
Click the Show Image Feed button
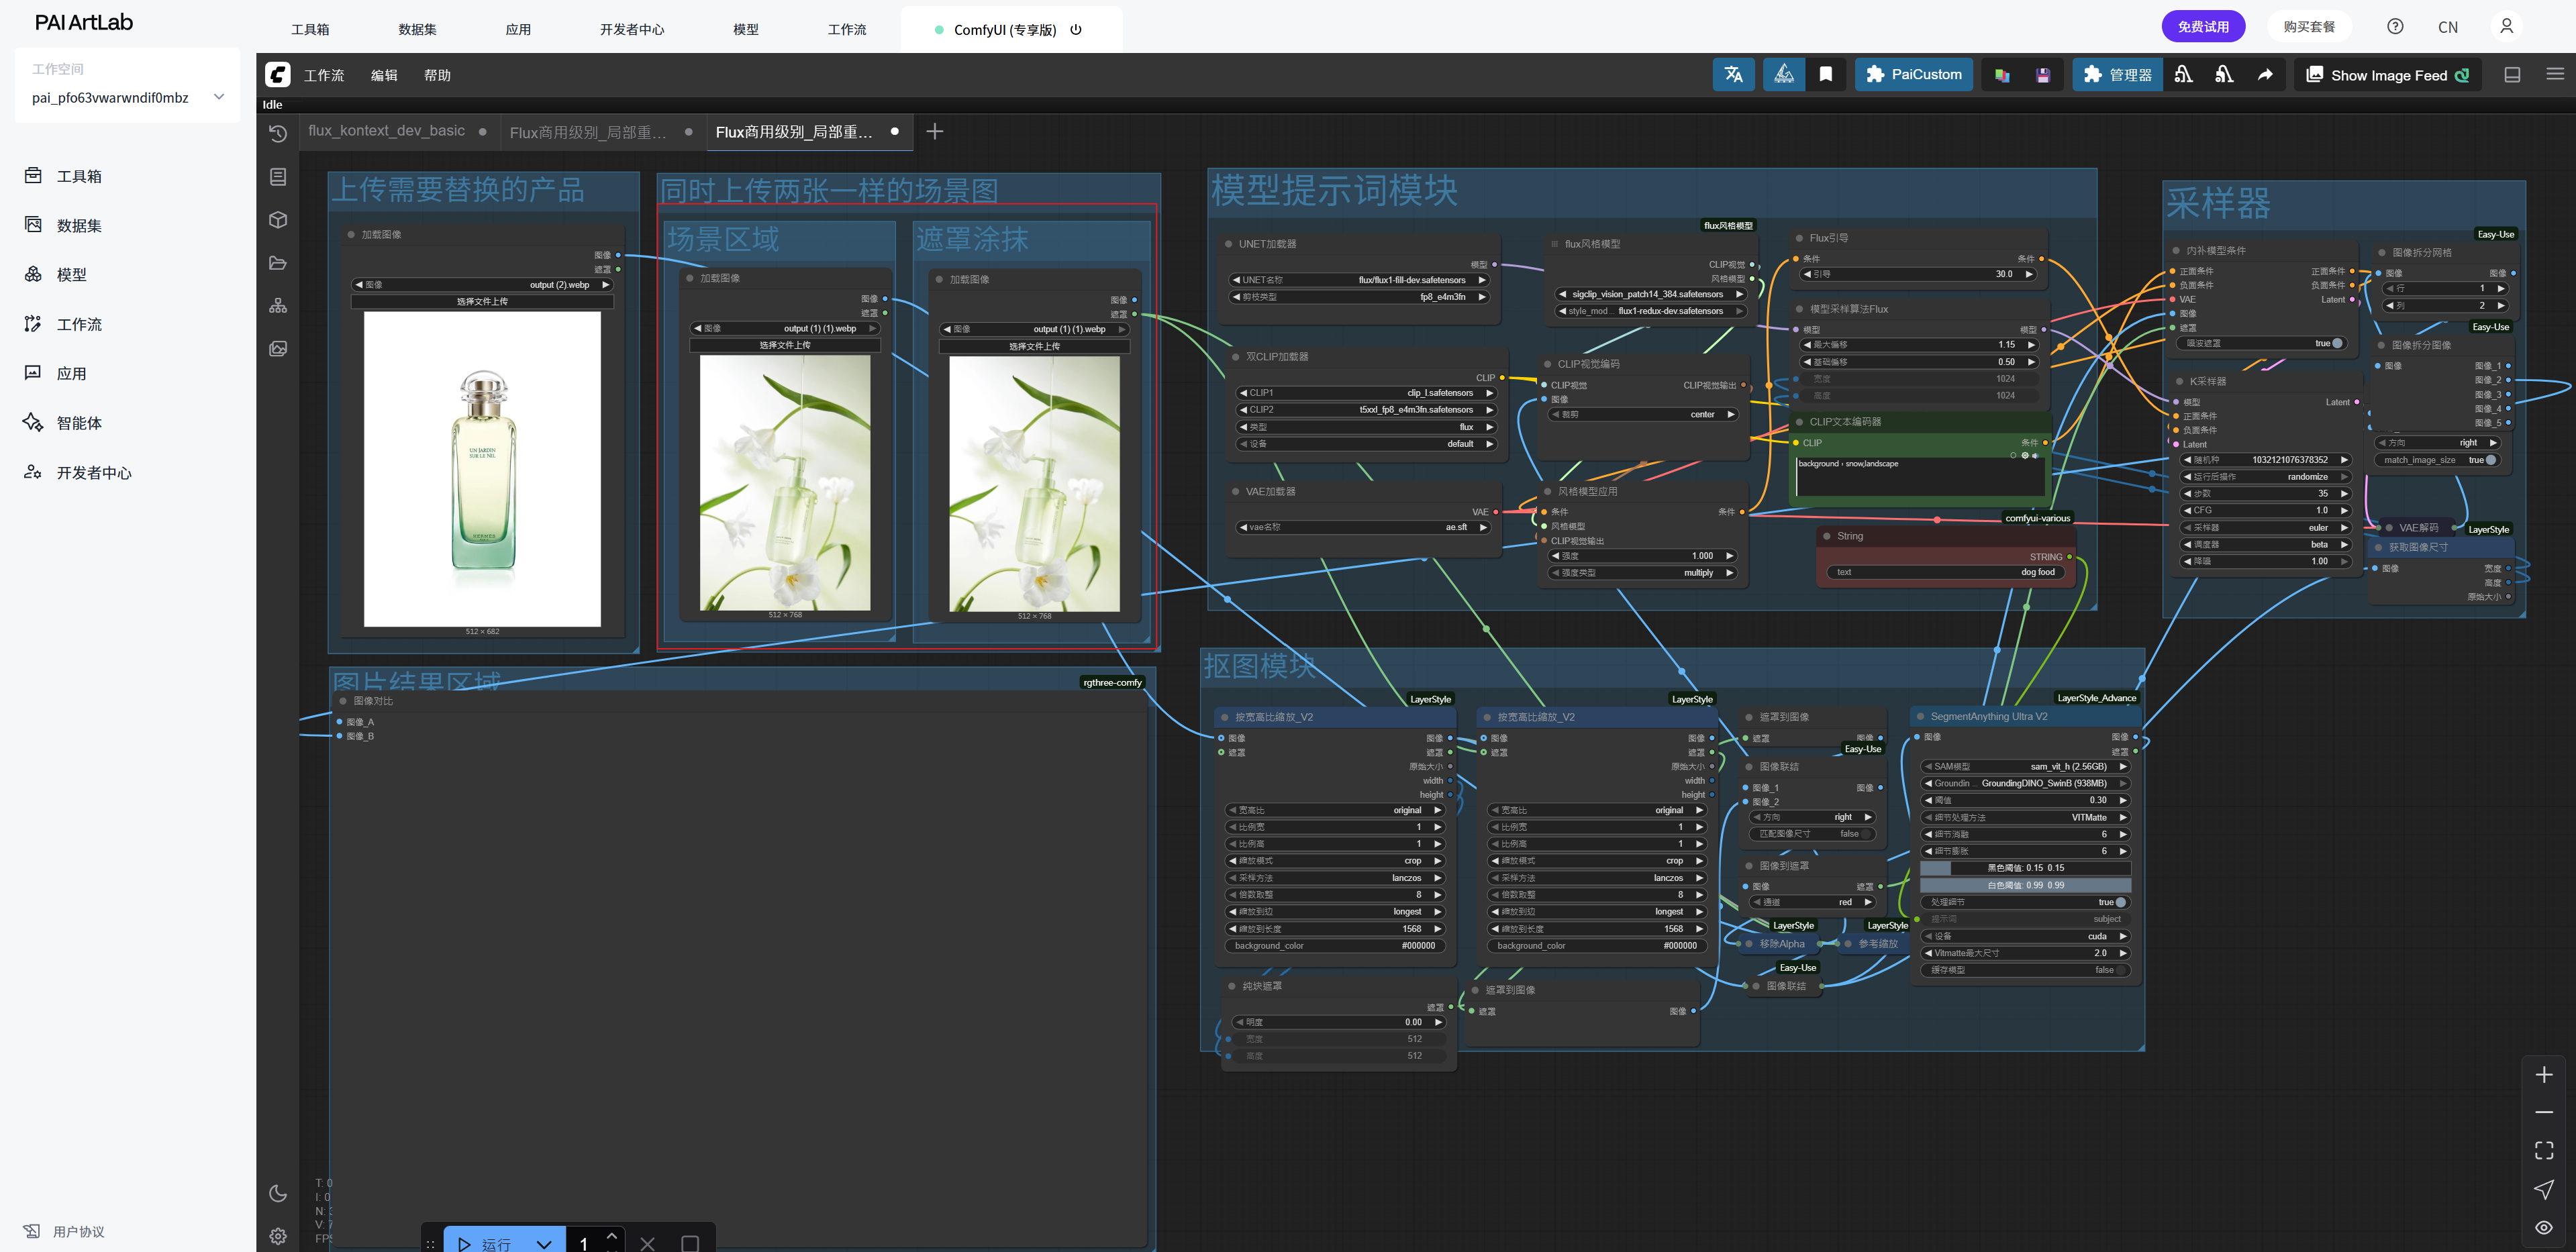coord(2387,75)
